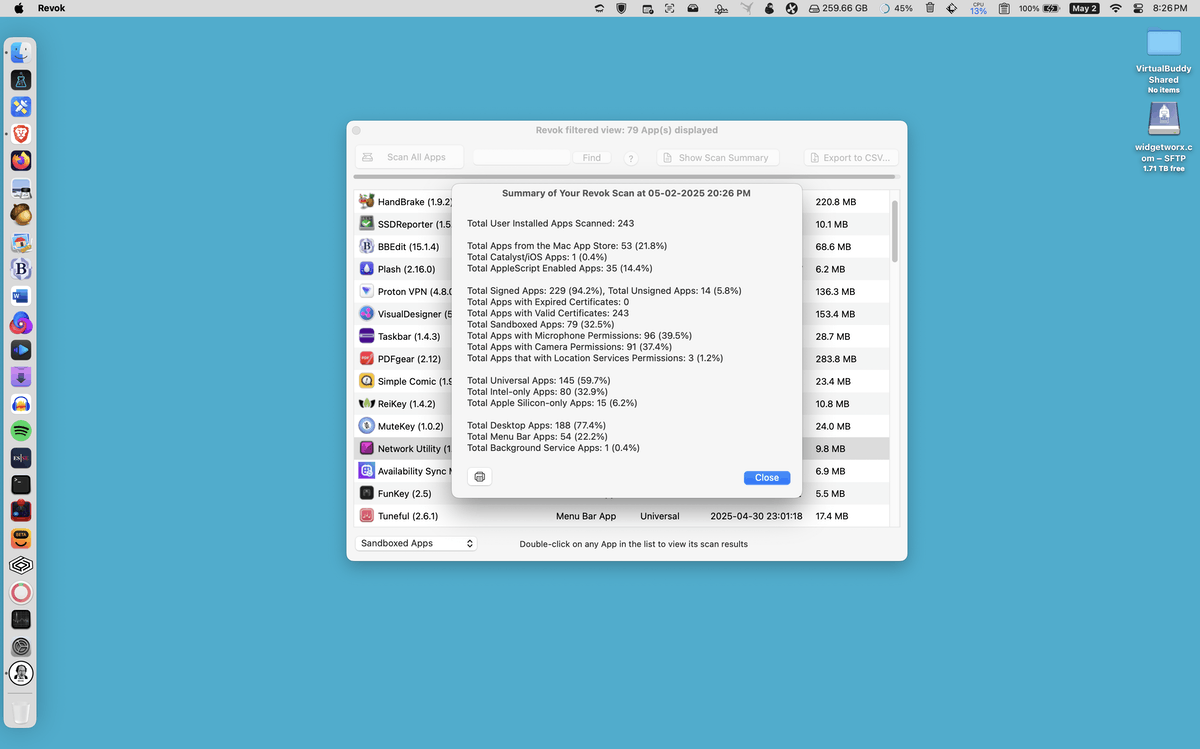Click the 259.66 GB disk space indicator
Viewport: 1200px width, 749px height.
837,8
